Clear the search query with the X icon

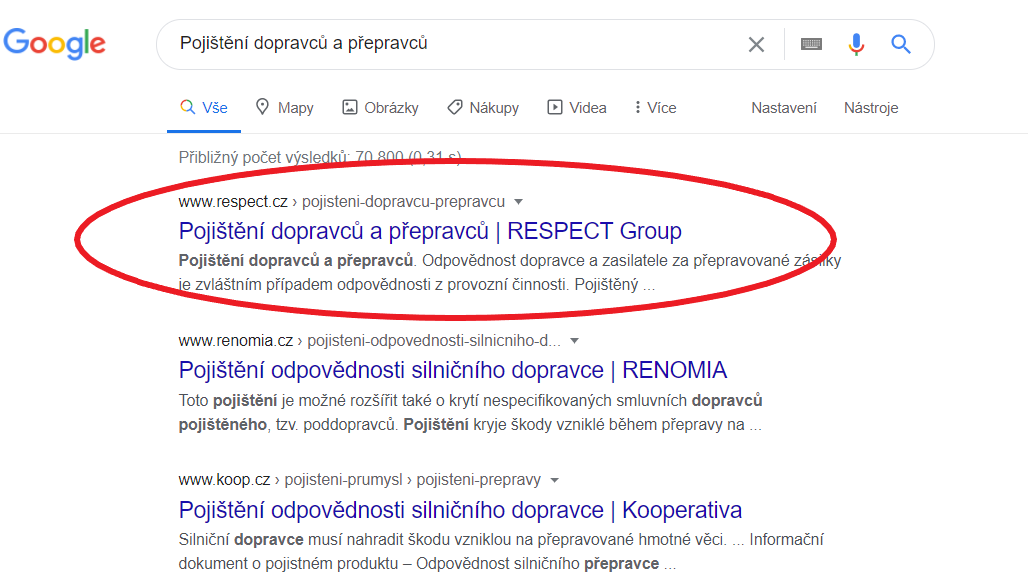point(756,45)
